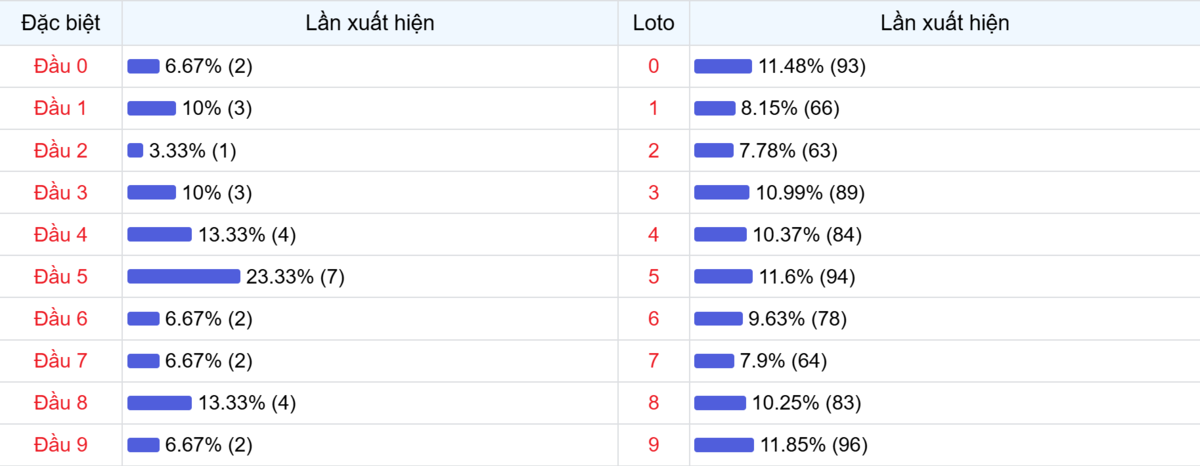
Task: Click Loto number 0 label
Action: coord(654,66)
